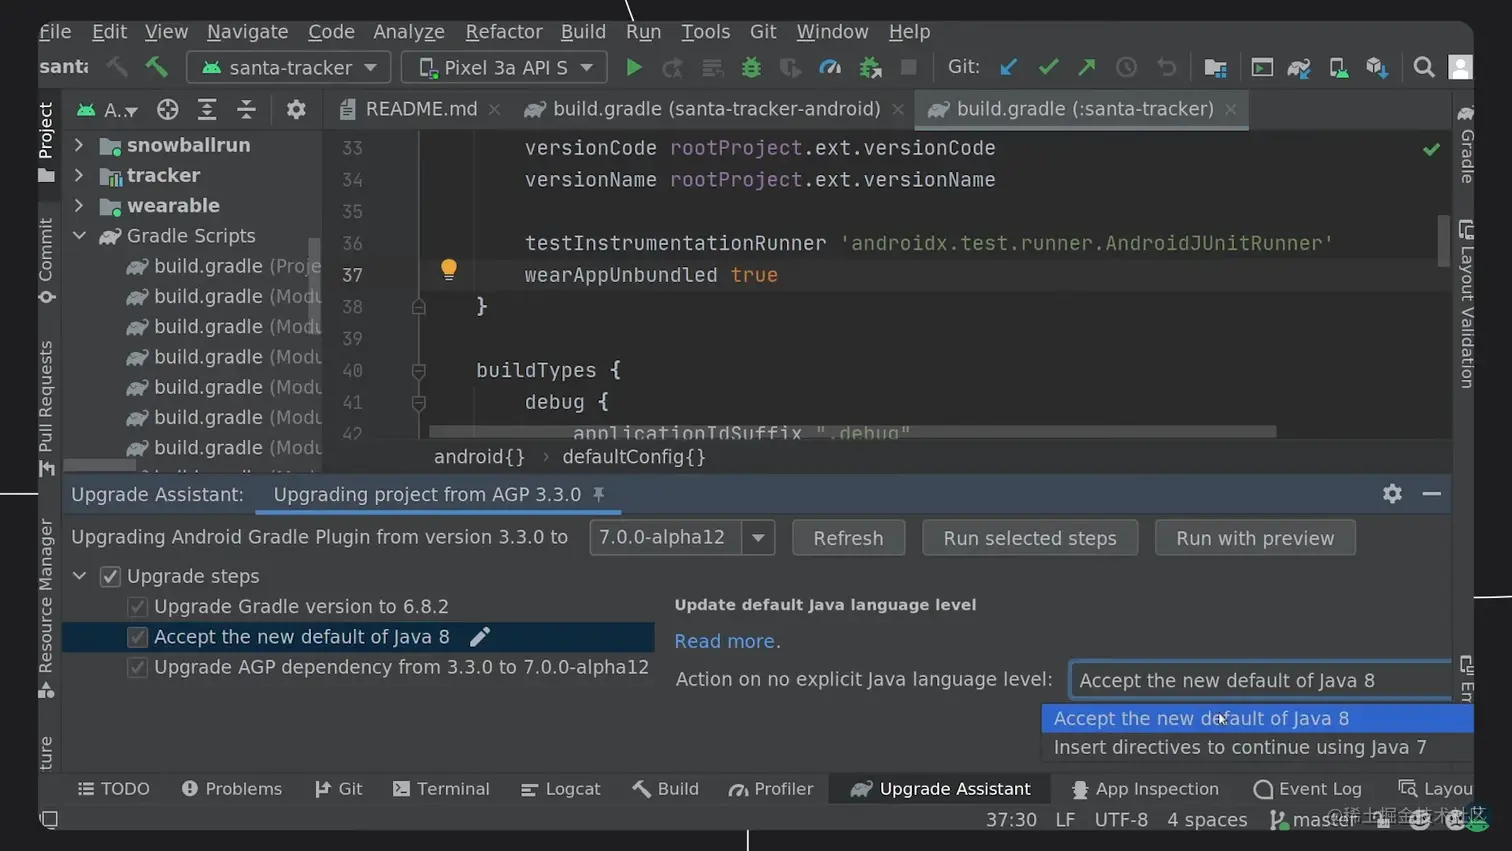The image size is (1512, 851).
Task: Click the green Run app button
Action: [x=633, y=67]
